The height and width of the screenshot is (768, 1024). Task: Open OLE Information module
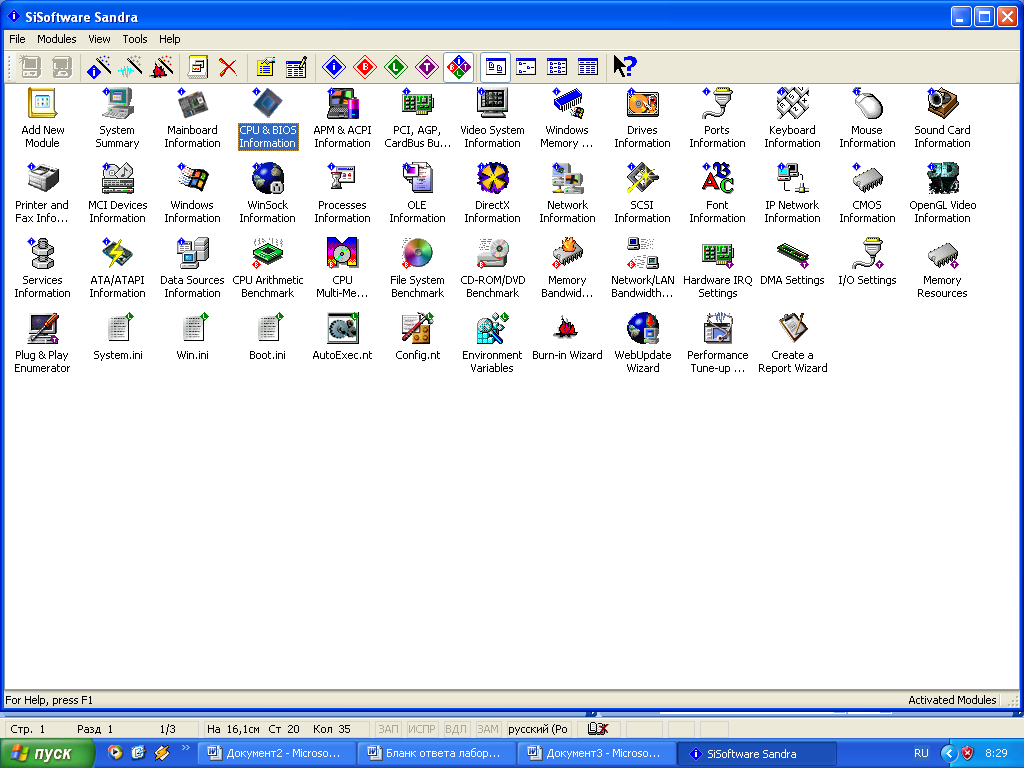click(417, 194)
